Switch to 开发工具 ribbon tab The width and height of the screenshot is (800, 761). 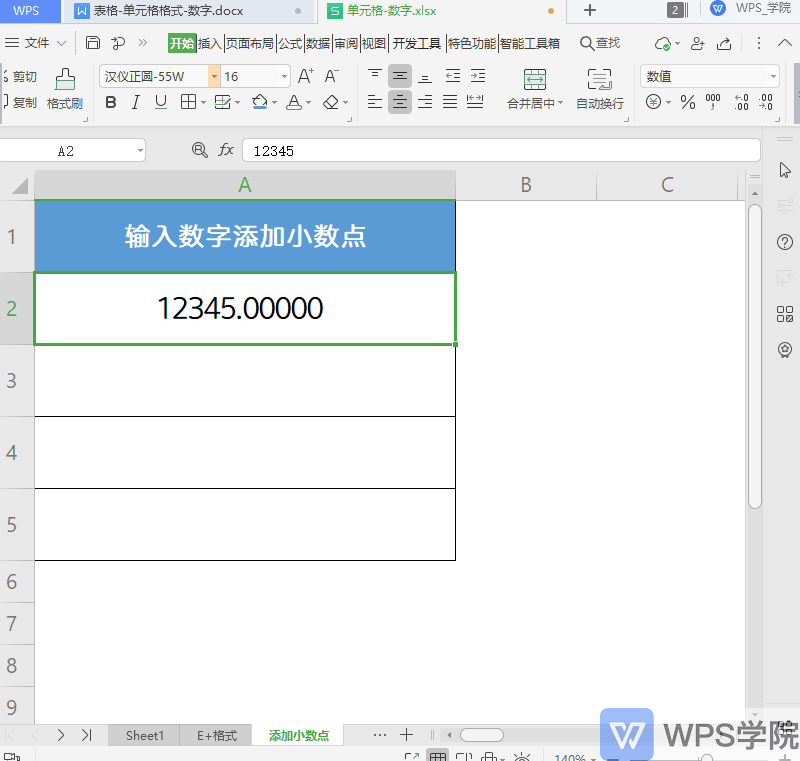tap(417, 43)
